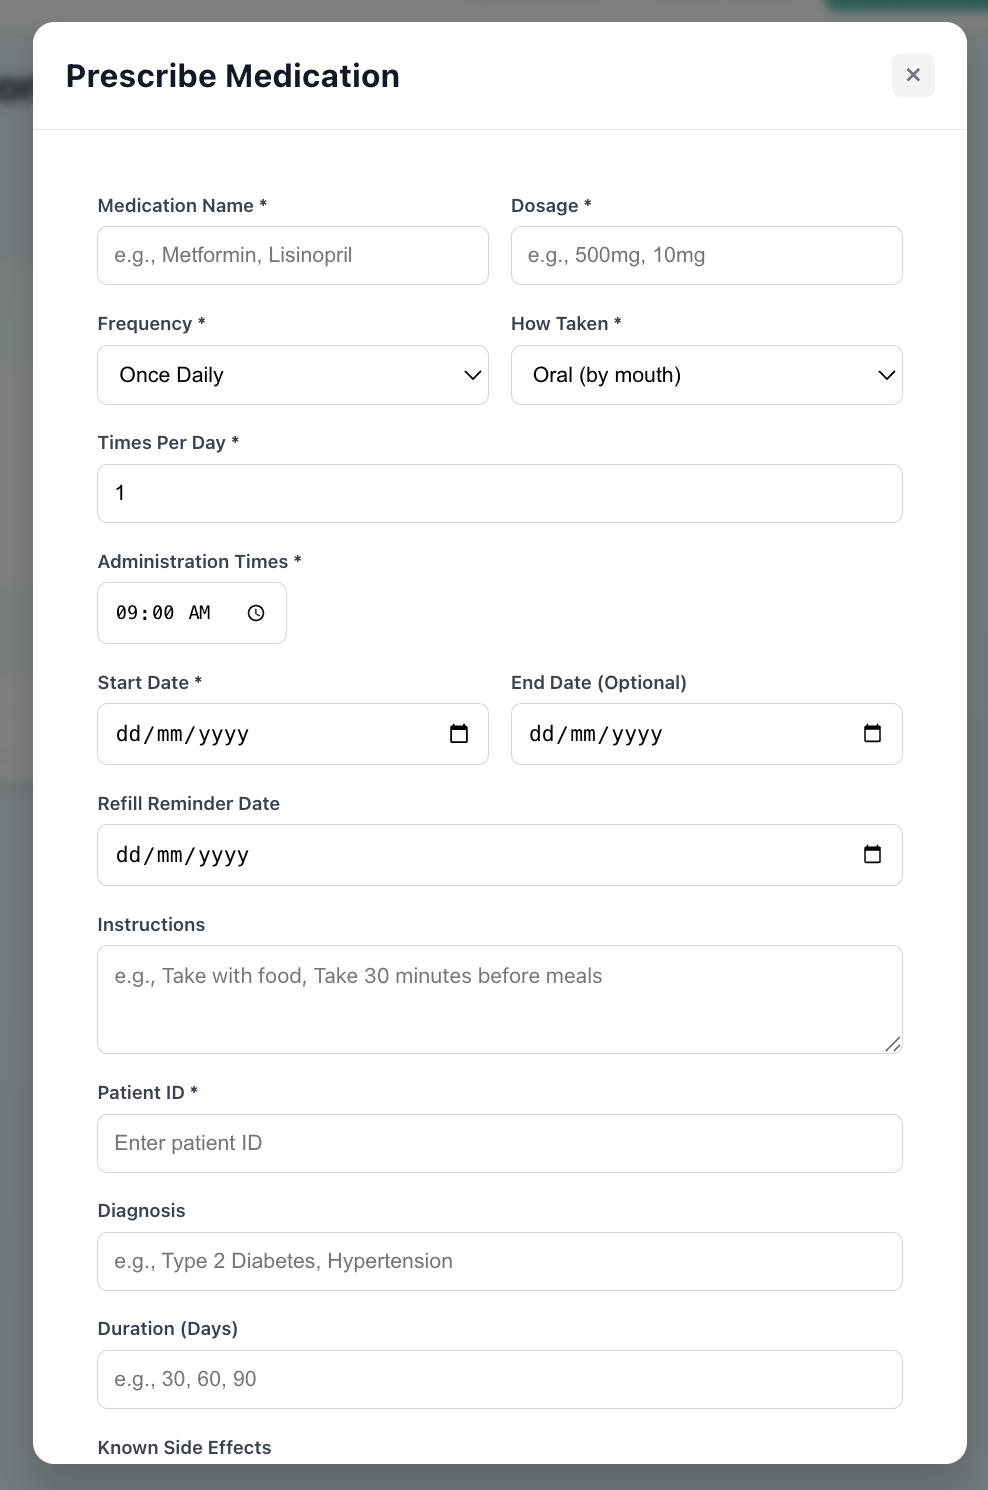Expand the Oral (by mouth) selection chevron
Screen dimensions: 988x1490
tap(885, 375)
